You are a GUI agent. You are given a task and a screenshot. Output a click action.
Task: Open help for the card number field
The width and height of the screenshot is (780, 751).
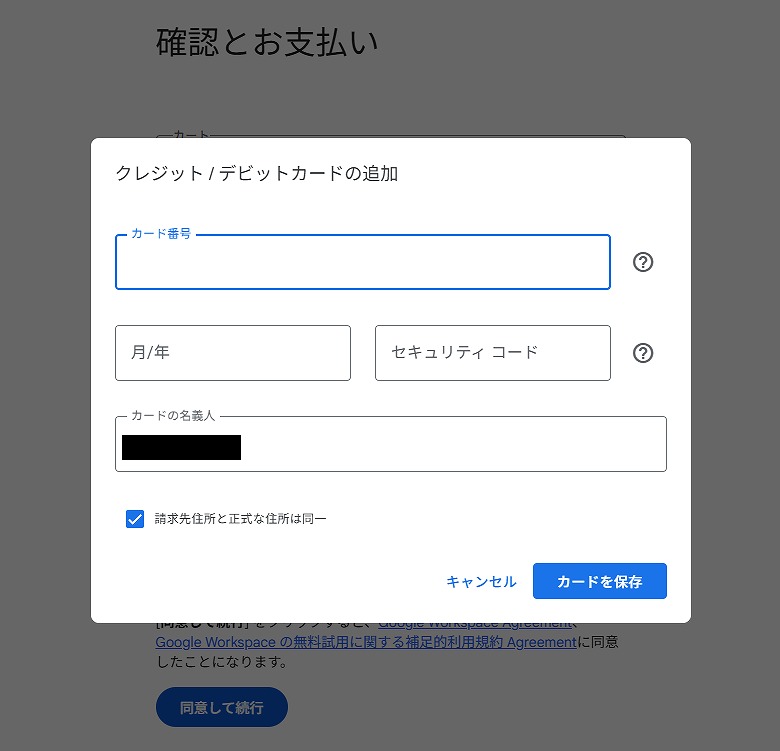[643, 262]
